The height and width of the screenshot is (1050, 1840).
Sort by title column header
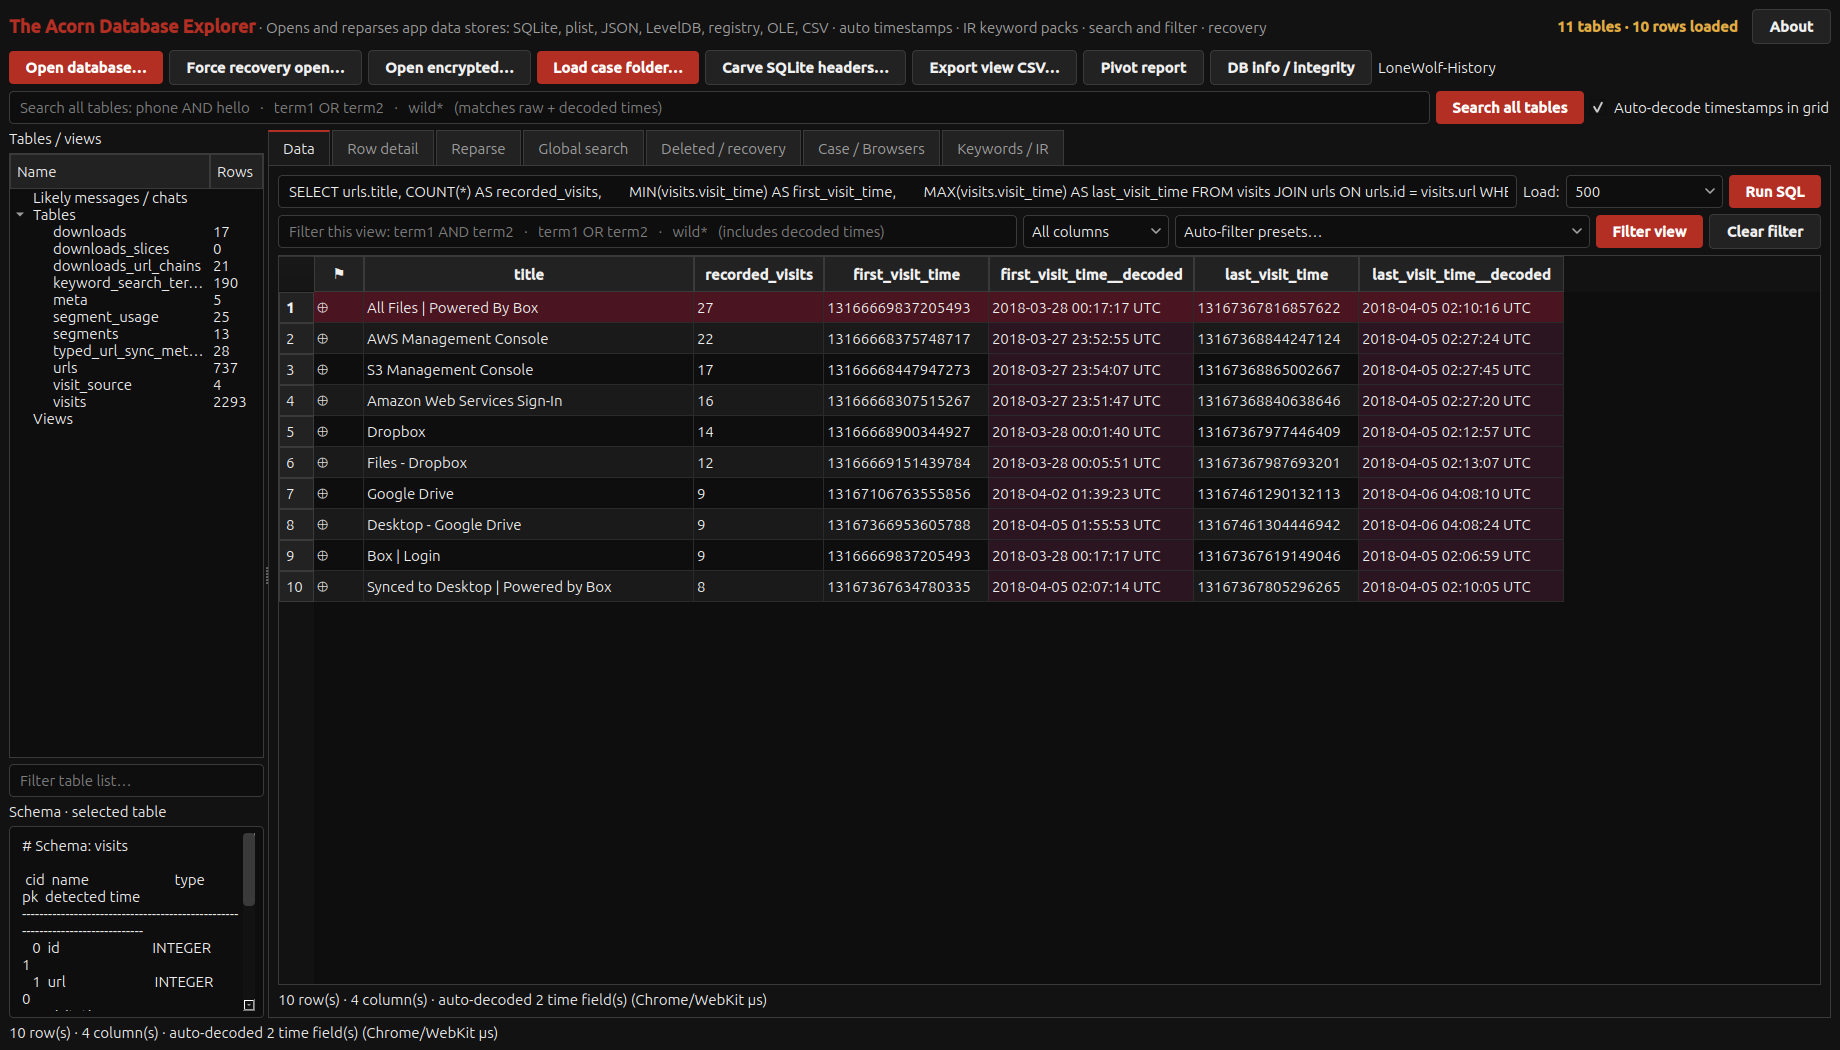529,274
